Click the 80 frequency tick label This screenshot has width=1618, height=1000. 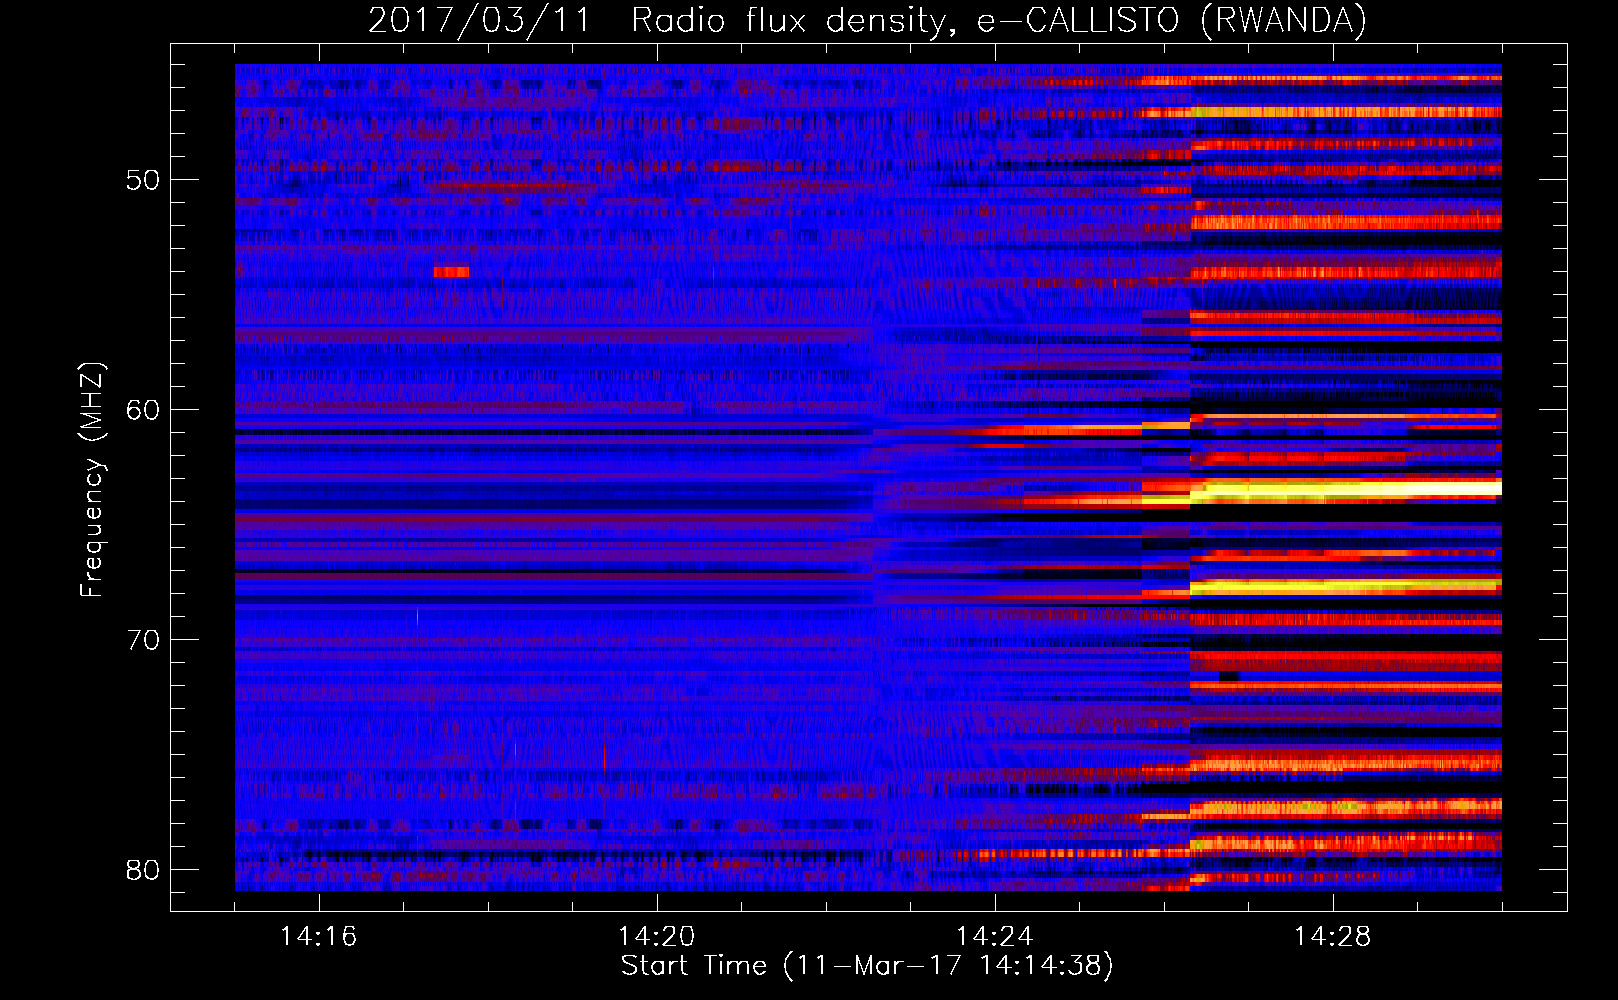143,870
